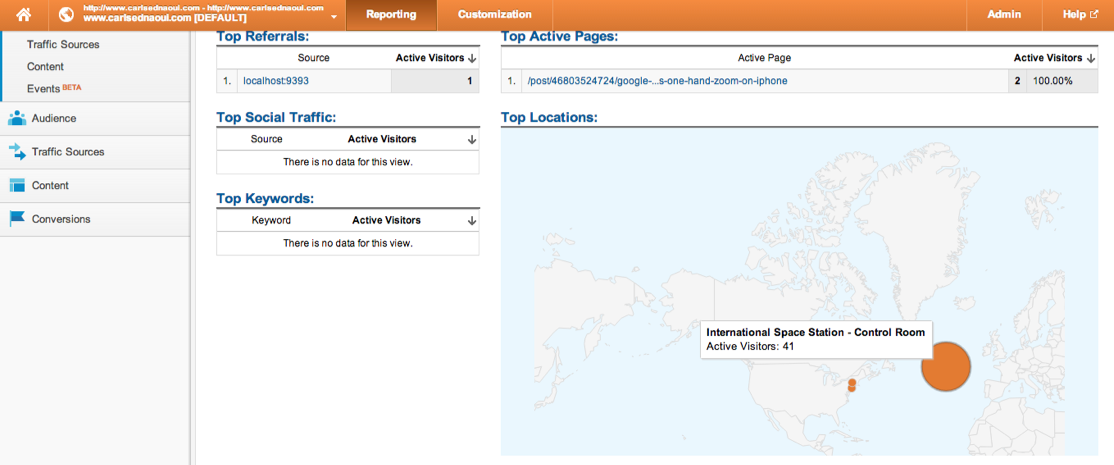Click the Home icon in top bar
Screen dimensions: 1114x465
tap(23, 14)
